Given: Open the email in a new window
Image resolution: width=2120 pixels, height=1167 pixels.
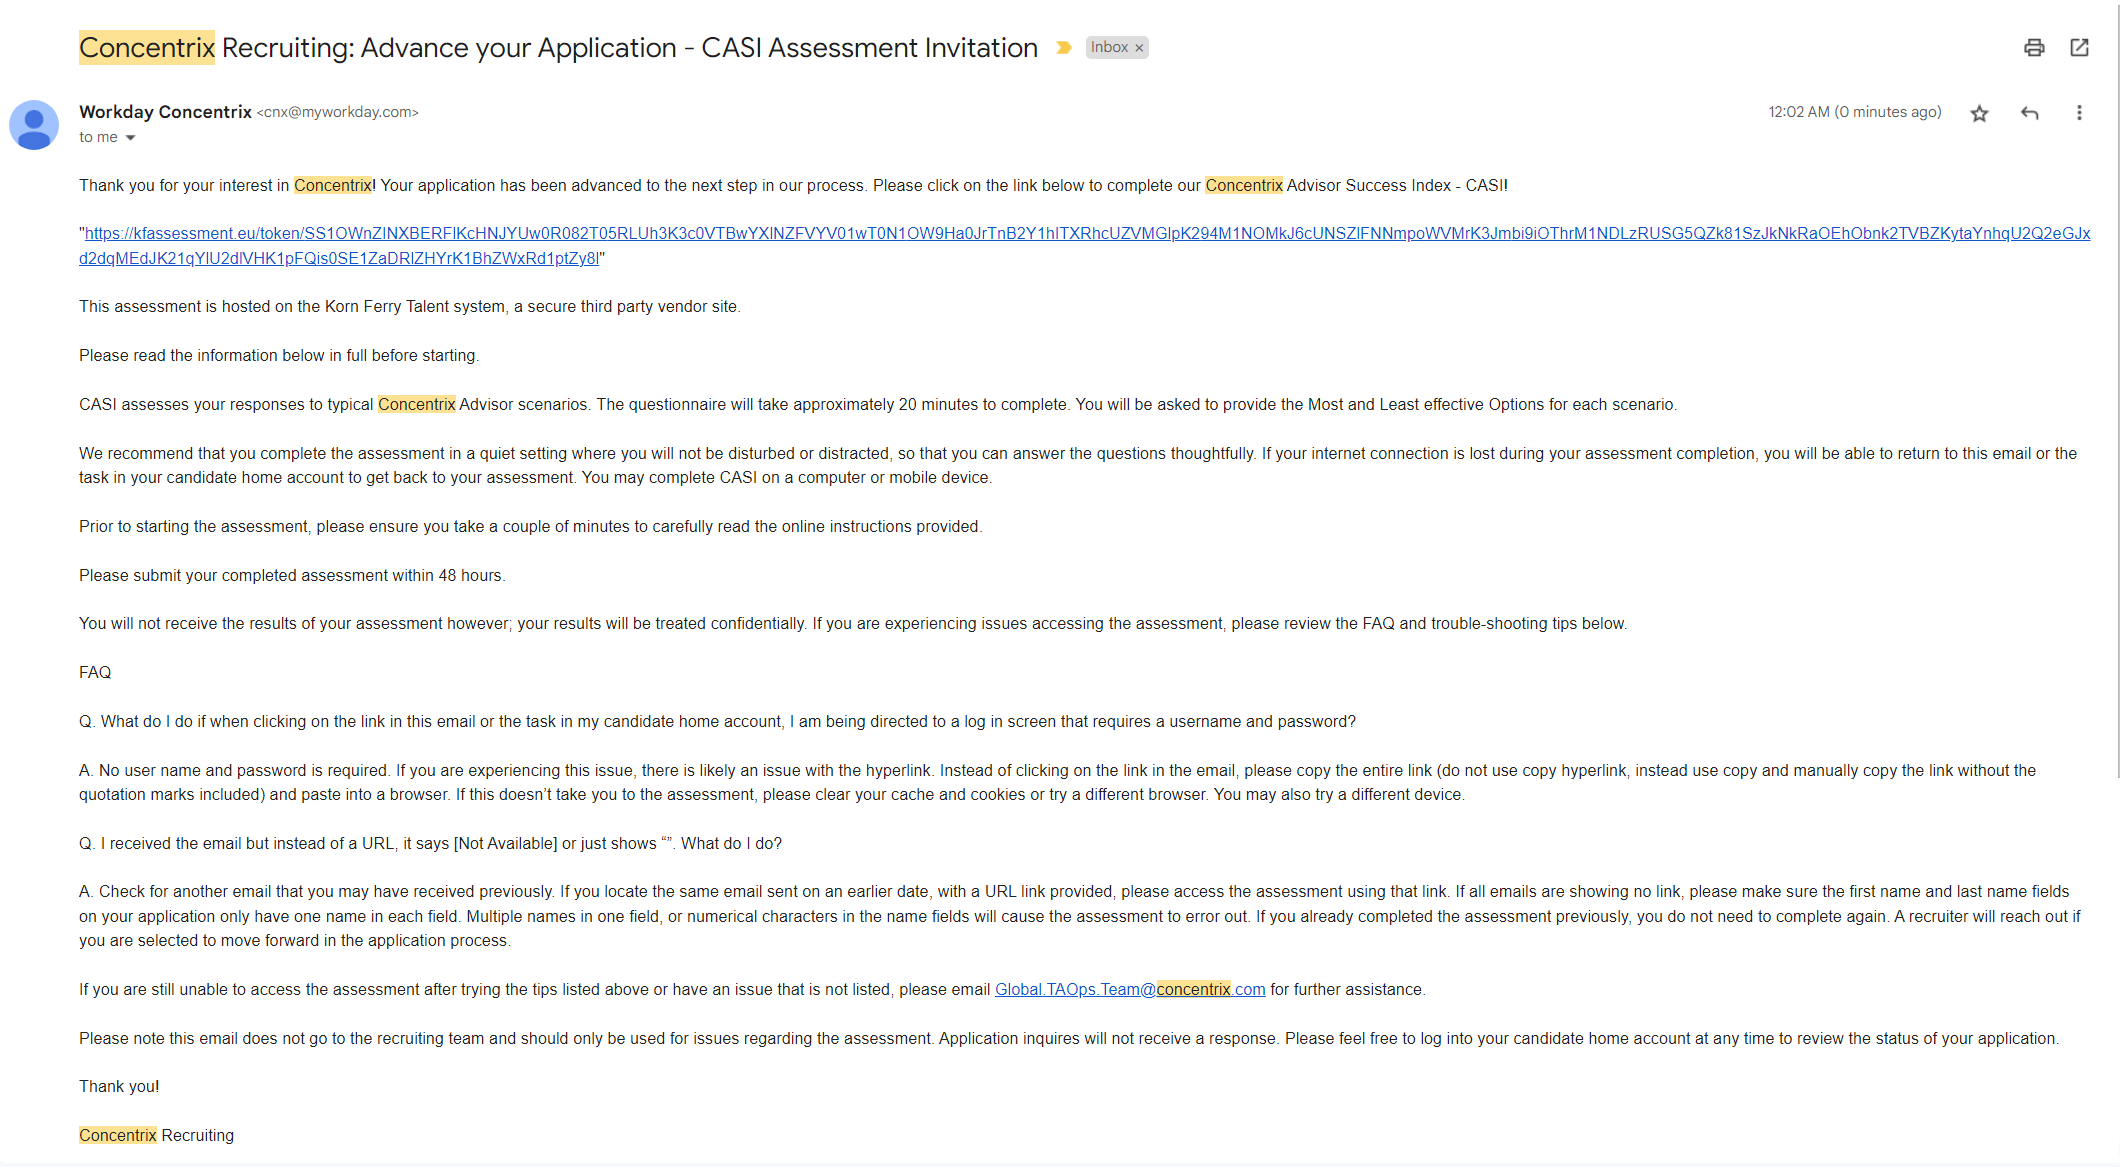Looking at the screenshot, I should tap(2080, 47).
